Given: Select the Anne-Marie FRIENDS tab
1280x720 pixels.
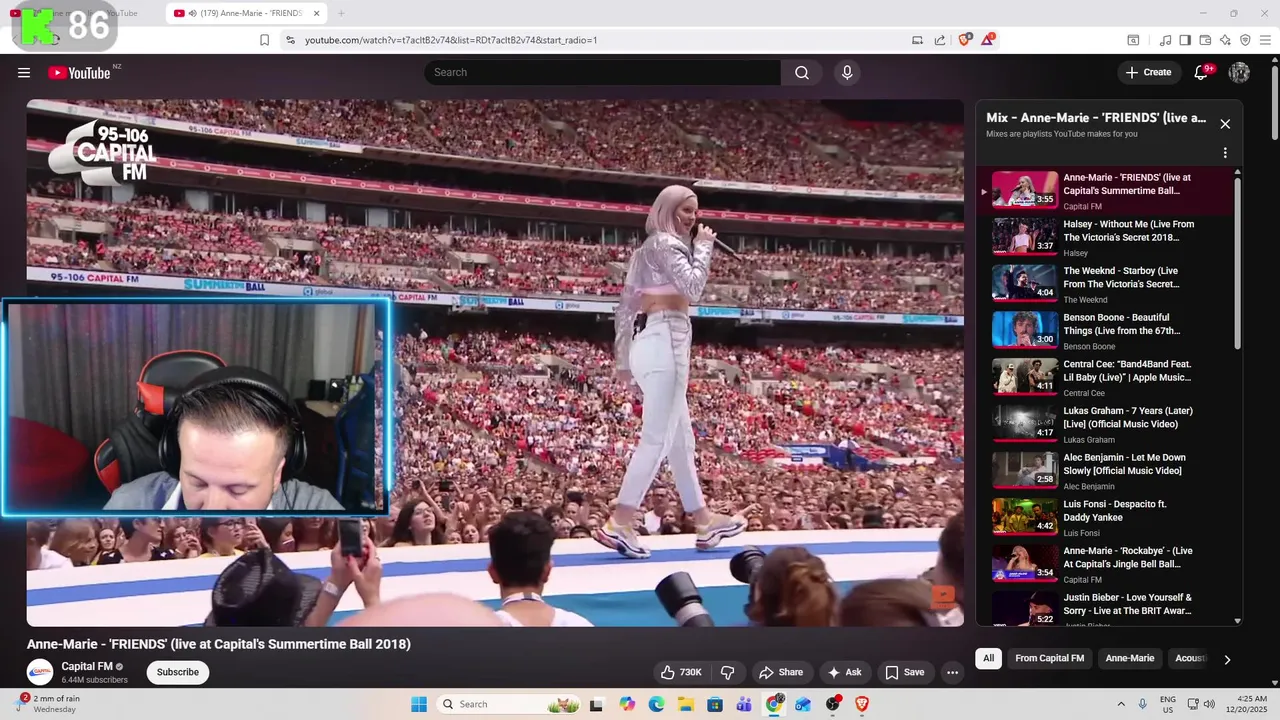Looking at the screenshot, I should [x=245, y=13].
